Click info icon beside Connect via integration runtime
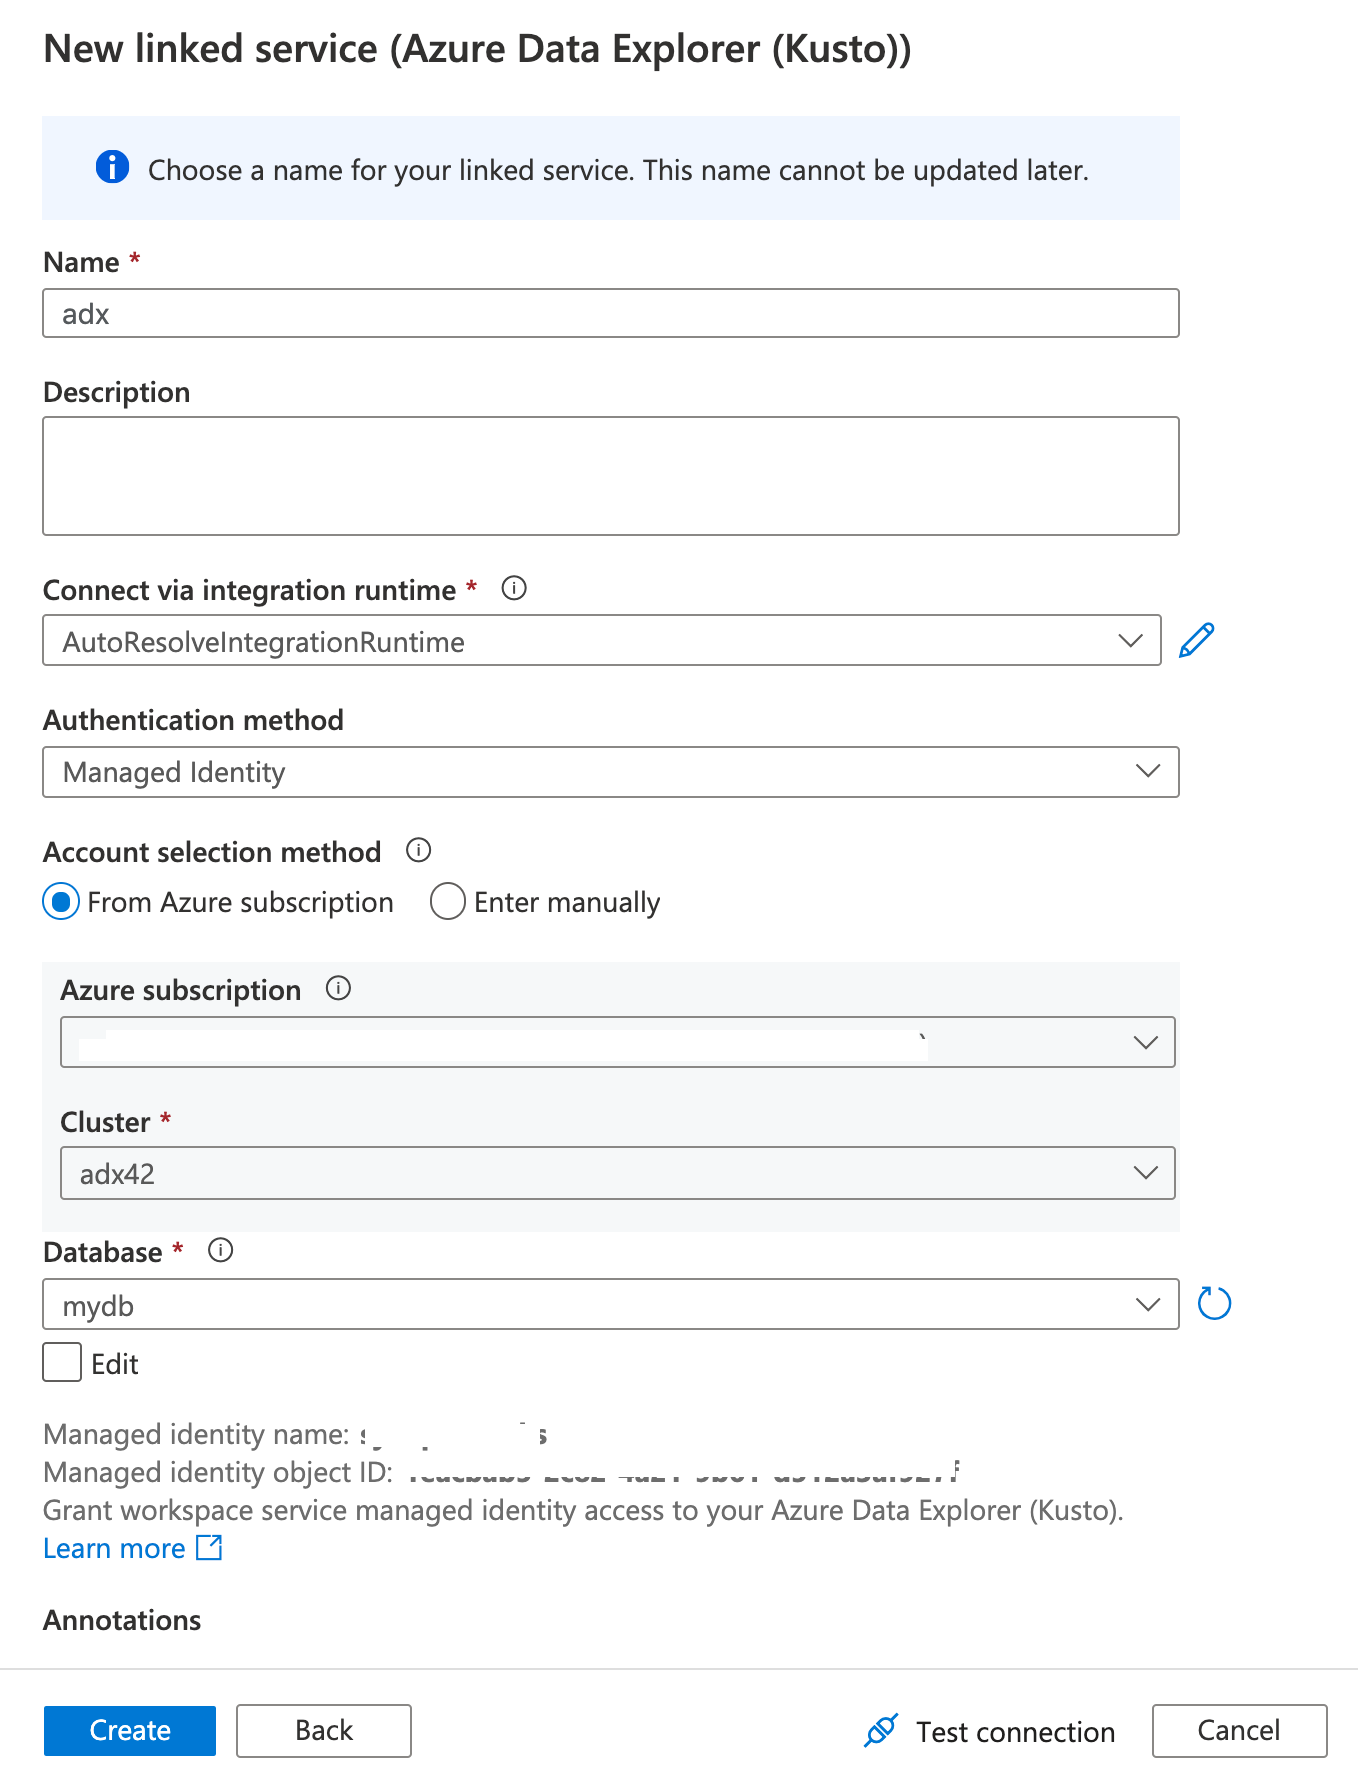This screenshot has width=1358, height=1782. pos(514,588)
